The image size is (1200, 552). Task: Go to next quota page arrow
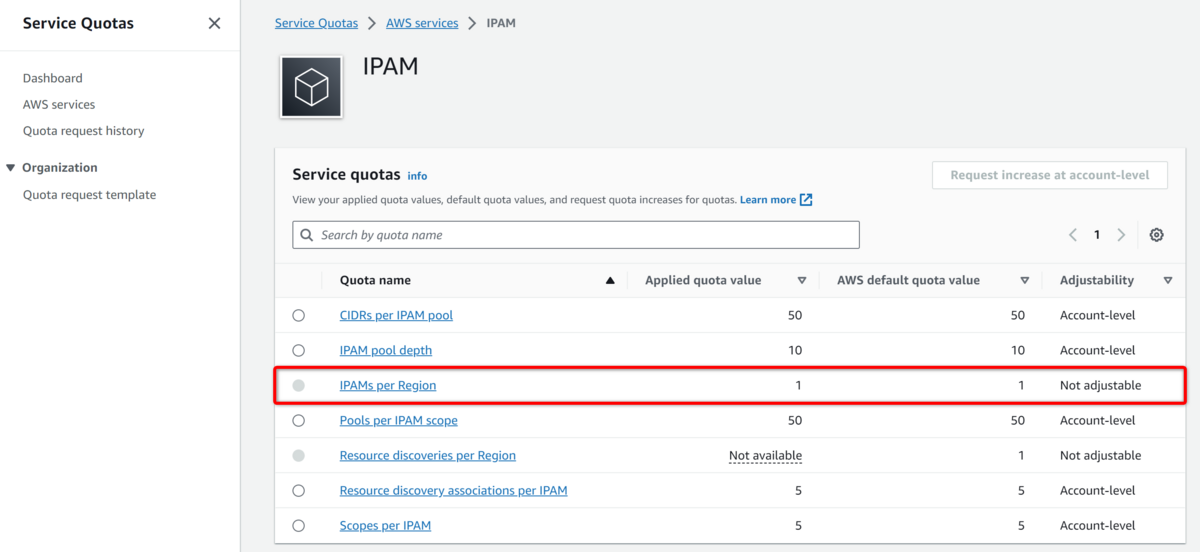pos(1121,235)
